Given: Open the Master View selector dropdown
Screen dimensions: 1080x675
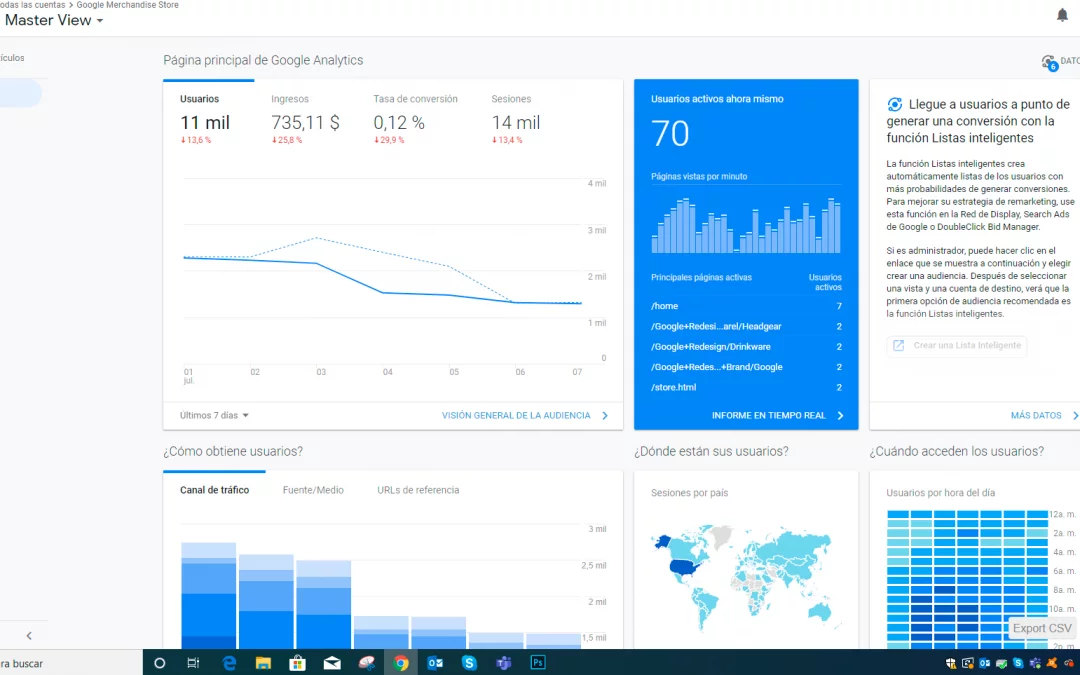Looking at the screenshot, I should (x=54, y=20).
